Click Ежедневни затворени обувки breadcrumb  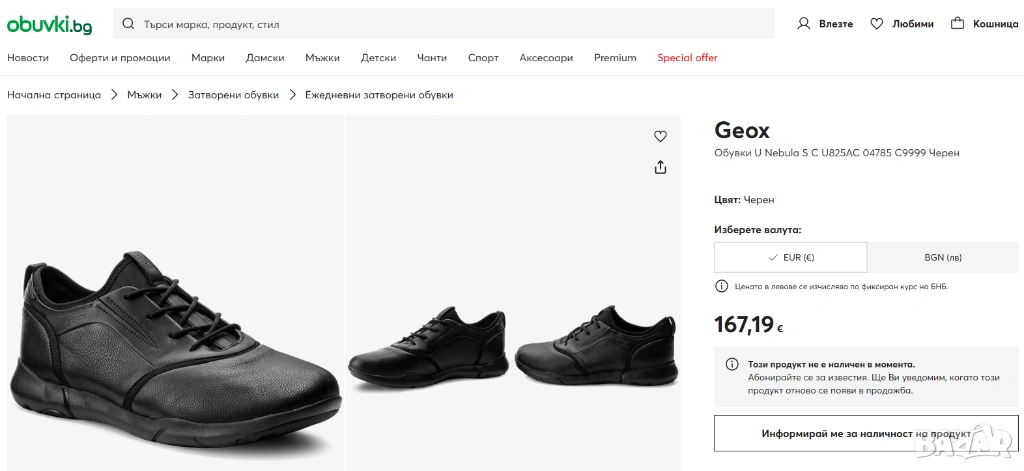pos(379,95)
